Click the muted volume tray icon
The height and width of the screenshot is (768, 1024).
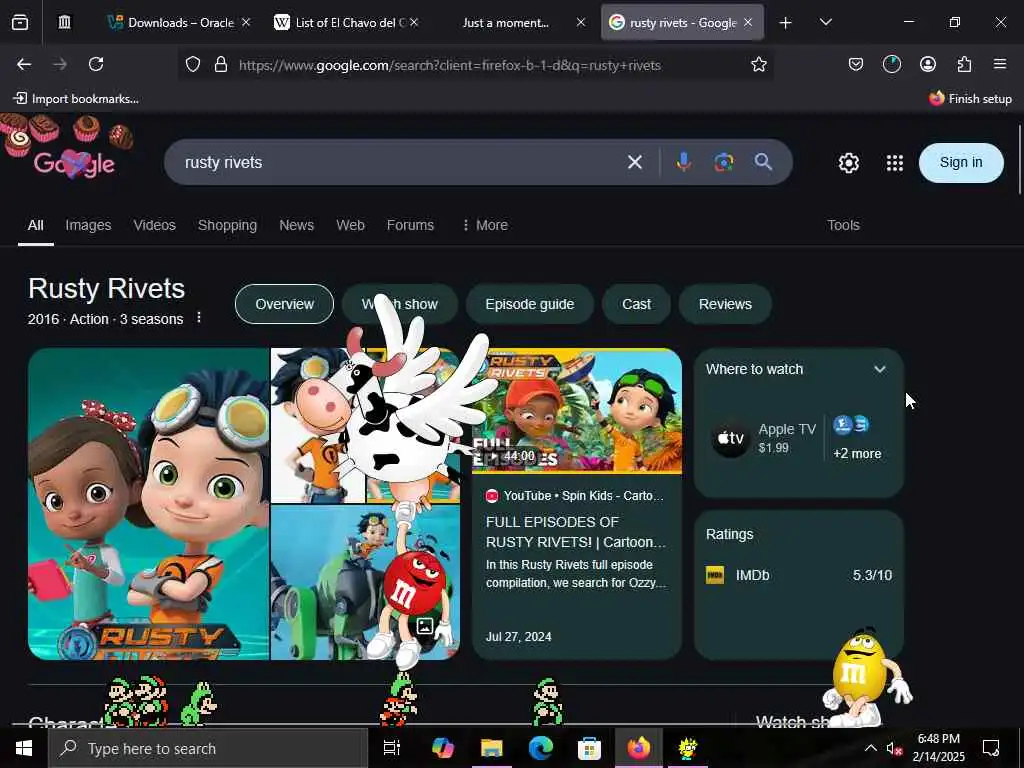[894, 748]
